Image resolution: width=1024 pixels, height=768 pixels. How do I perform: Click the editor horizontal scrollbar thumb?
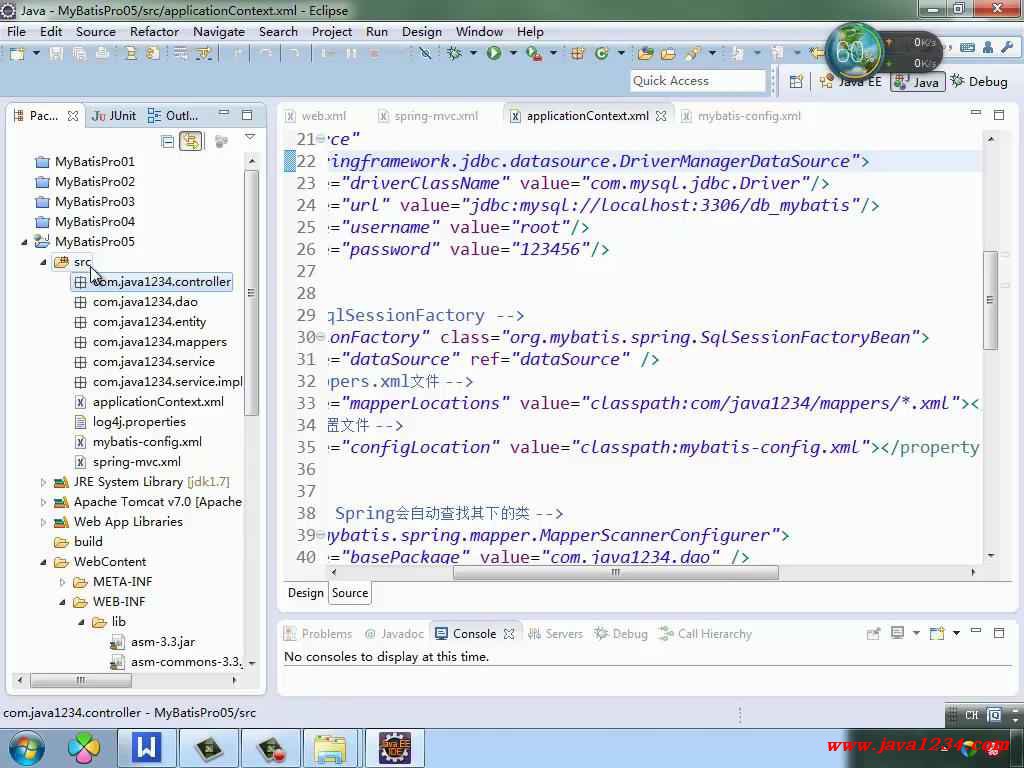pyautogui.click(x=615, y=572)
